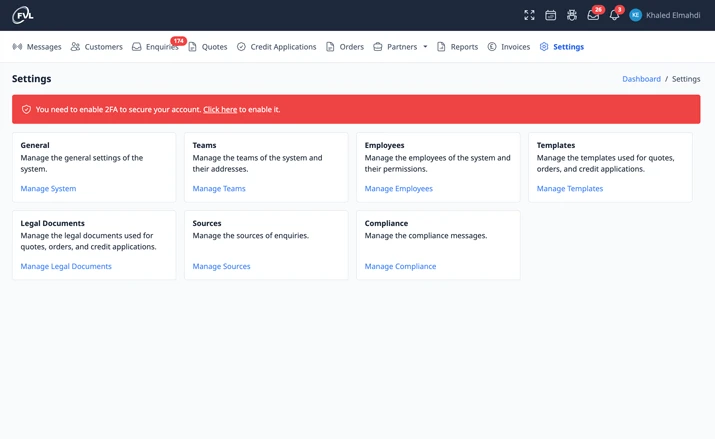
Task: Open the calendar icon in header
Action: pos(550,15)
